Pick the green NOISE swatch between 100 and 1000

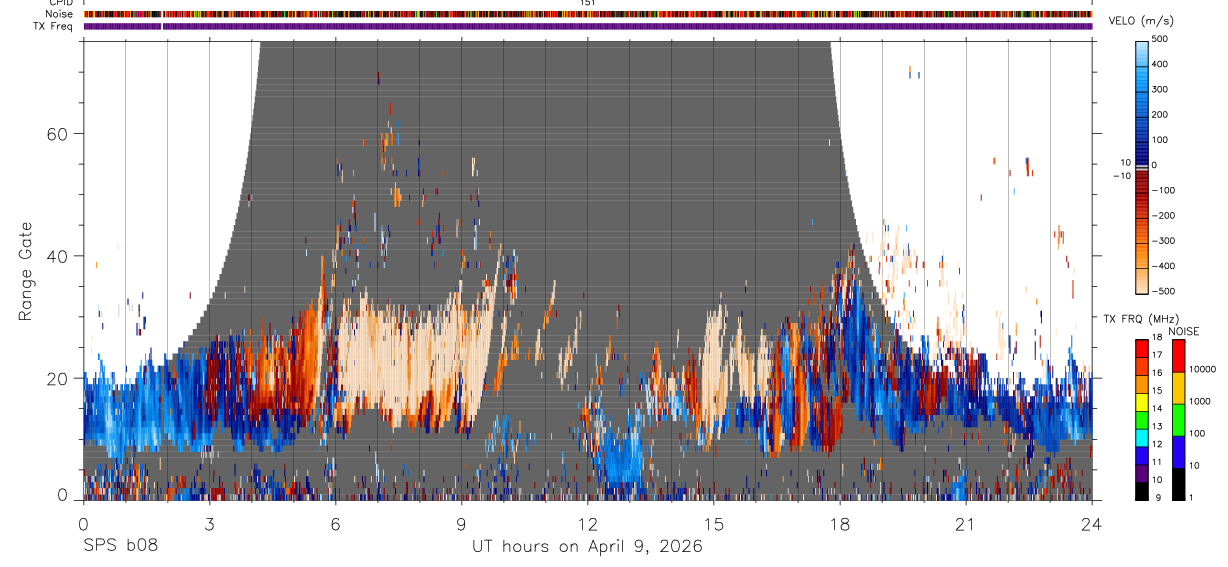click(x=1177, y=418)
